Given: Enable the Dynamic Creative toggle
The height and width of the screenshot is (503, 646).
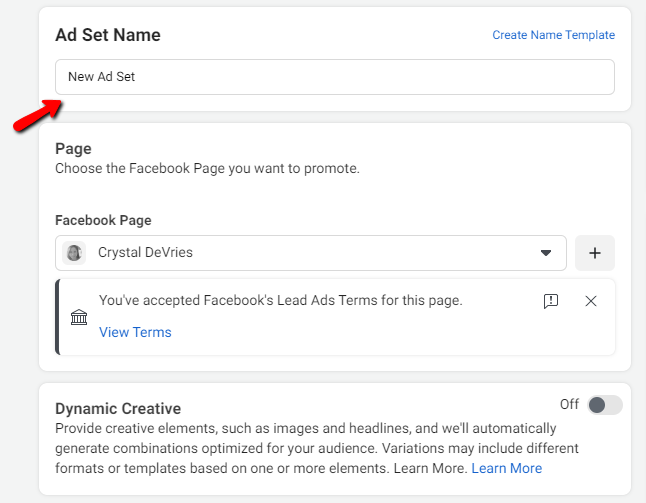Looking at the screenshot, I should 604,404.
